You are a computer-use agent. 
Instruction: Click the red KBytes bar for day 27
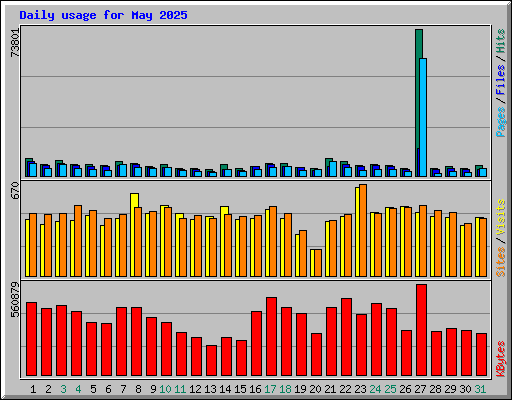click(x=422, y=330)
